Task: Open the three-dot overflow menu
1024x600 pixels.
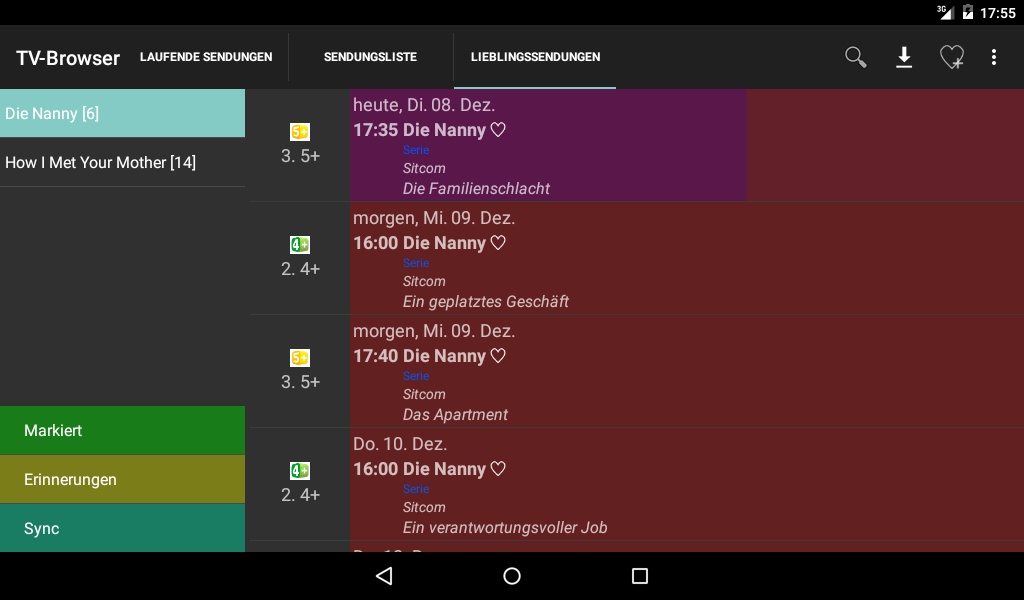Action: tap(994, 57)
